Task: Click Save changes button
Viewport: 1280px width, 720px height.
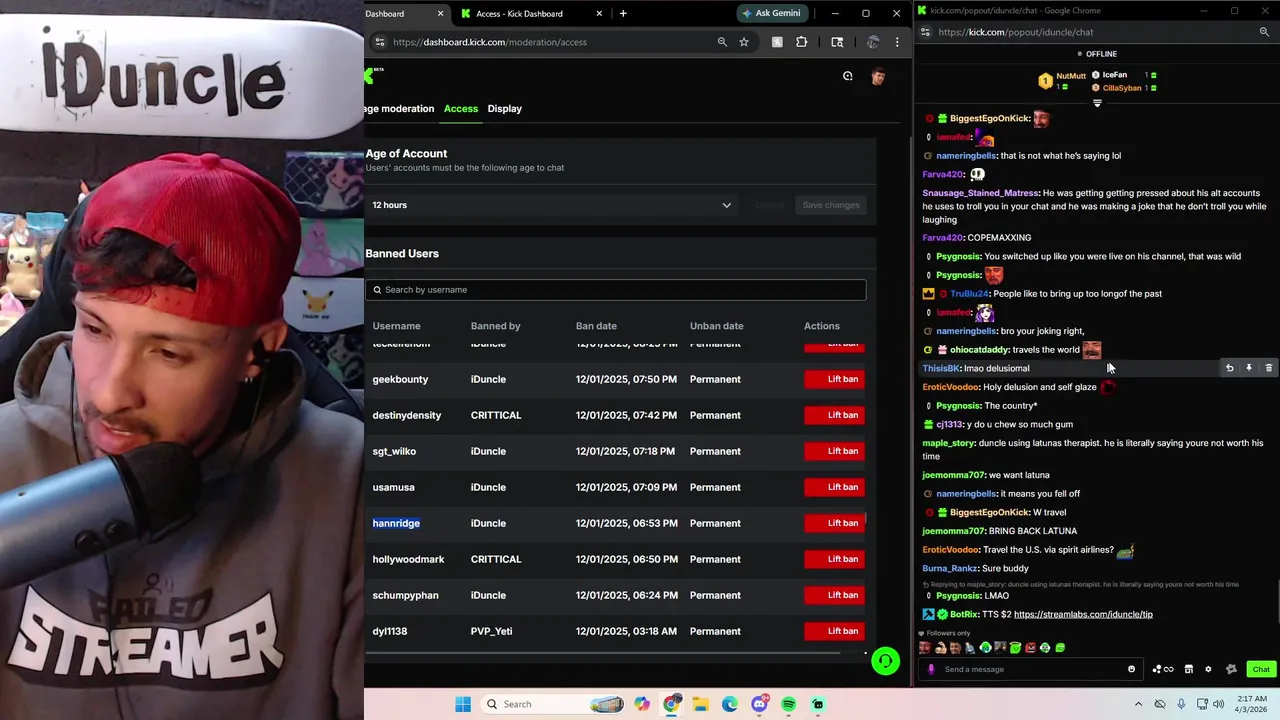Action: point(831,205)
